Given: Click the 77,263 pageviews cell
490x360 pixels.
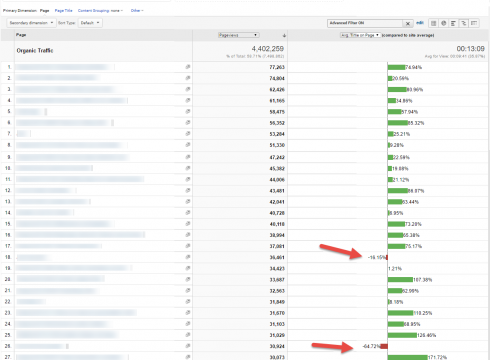Looking at the screenshot, I should [x=277, y=67].
